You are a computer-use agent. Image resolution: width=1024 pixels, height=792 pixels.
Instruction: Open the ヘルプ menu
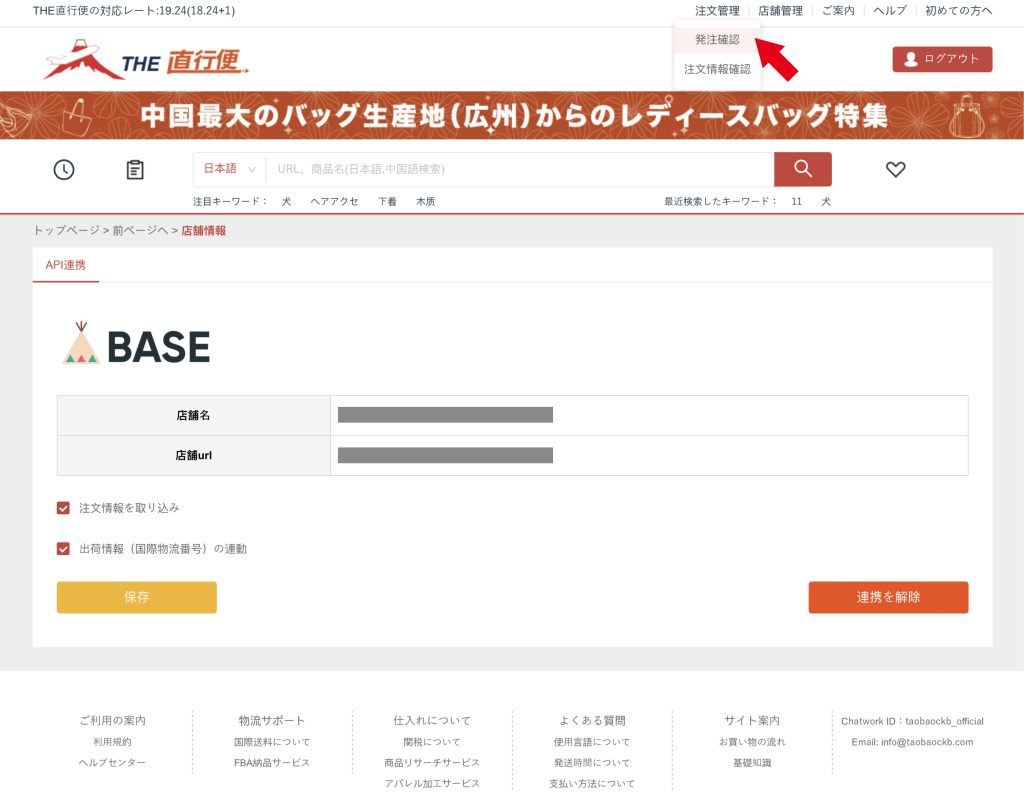tap(890, 10)
